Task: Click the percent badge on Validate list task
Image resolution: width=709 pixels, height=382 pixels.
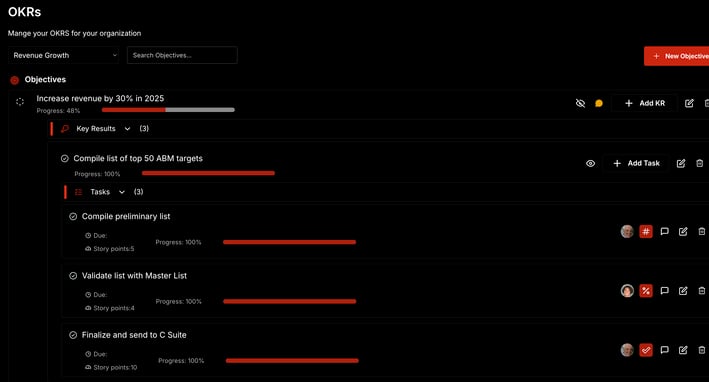Action: tap(646, 291)
